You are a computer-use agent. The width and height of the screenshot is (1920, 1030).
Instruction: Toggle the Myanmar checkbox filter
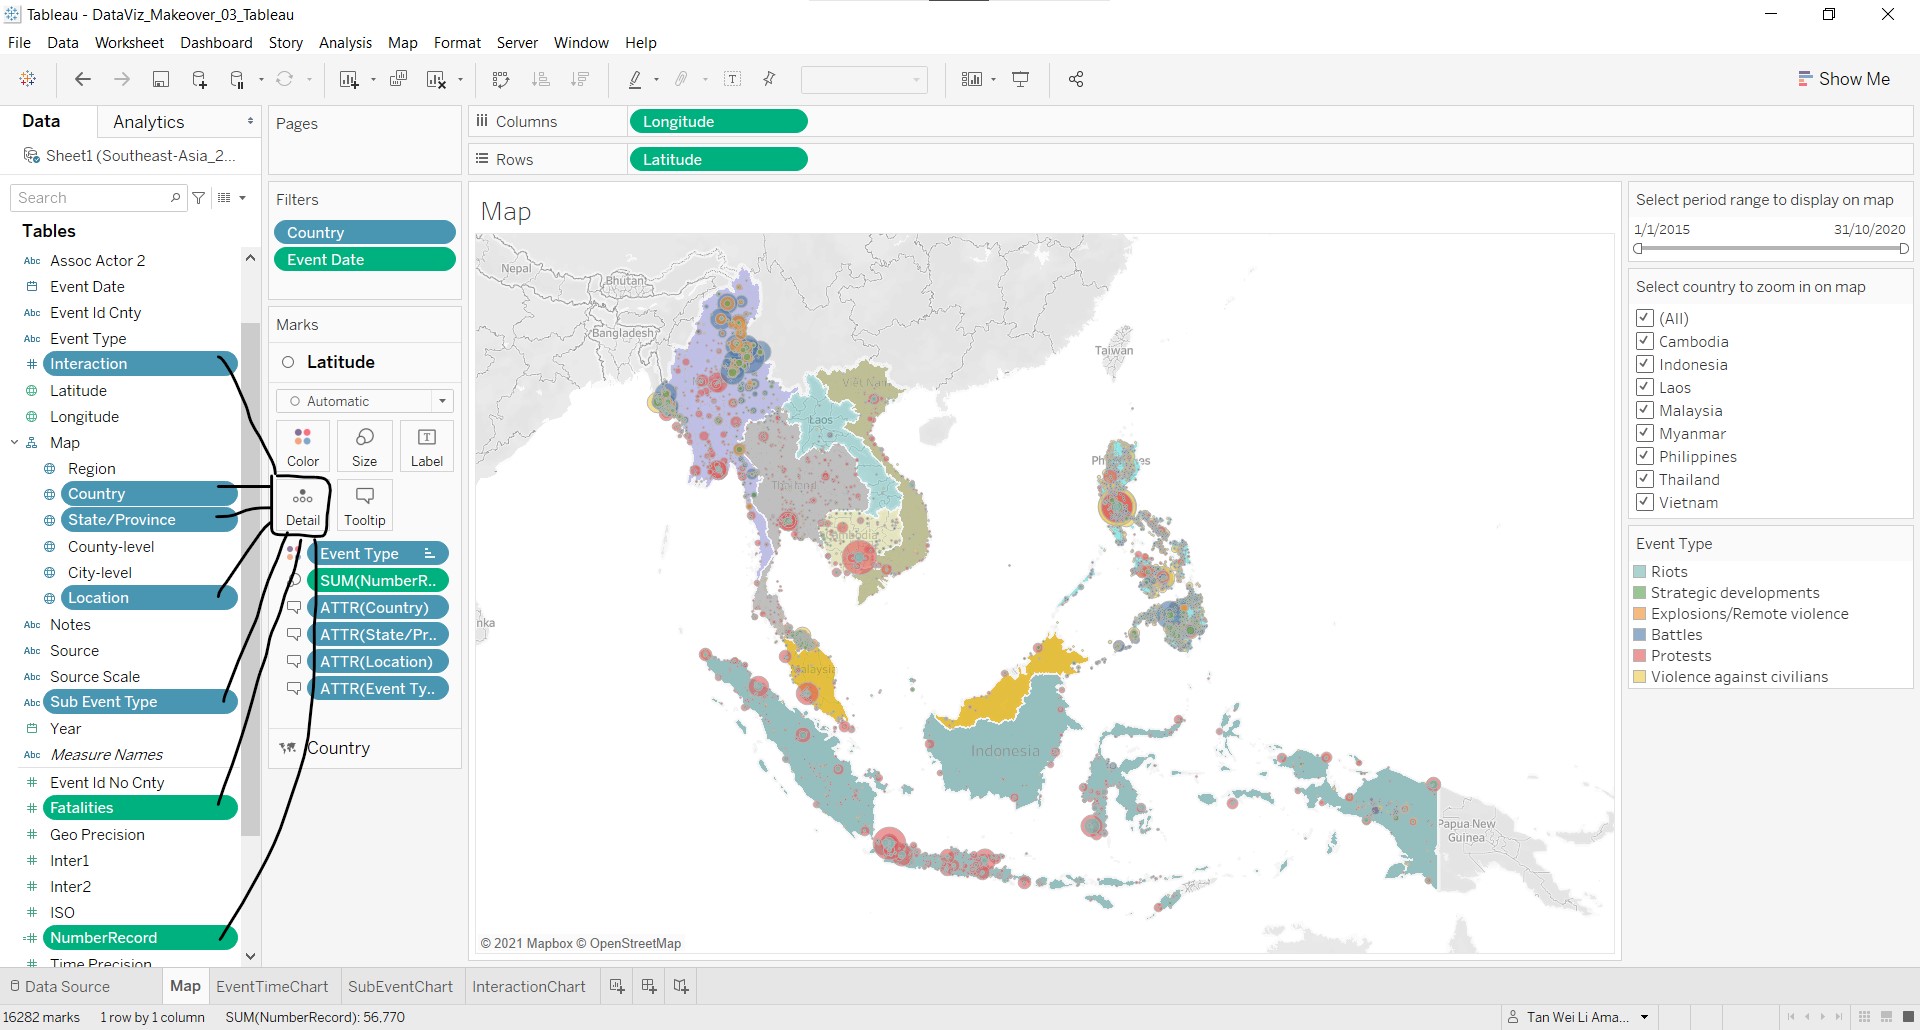click(x=1644, y=433)
